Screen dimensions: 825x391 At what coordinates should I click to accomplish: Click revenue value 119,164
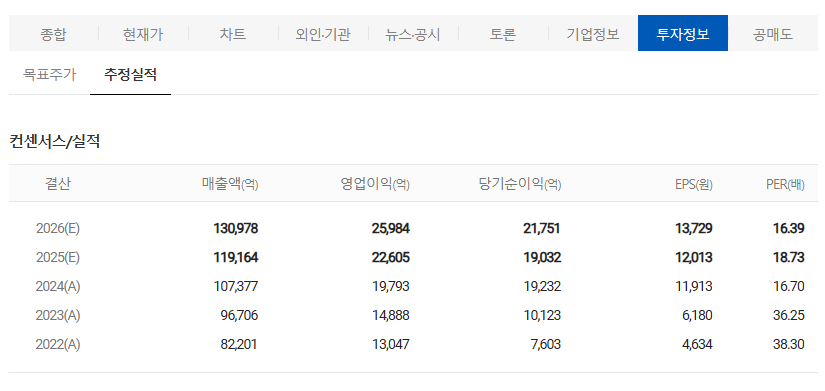tap(236, 257)
